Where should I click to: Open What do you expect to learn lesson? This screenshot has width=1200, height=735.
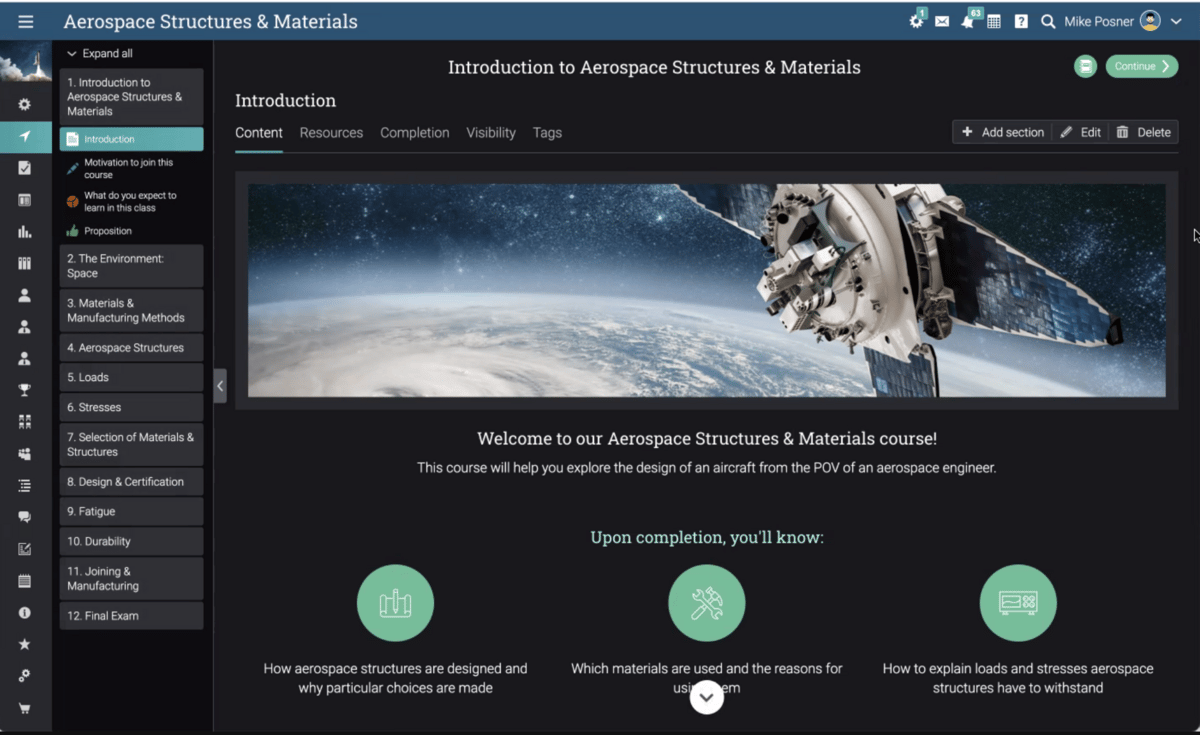click(x=131, y=201)
